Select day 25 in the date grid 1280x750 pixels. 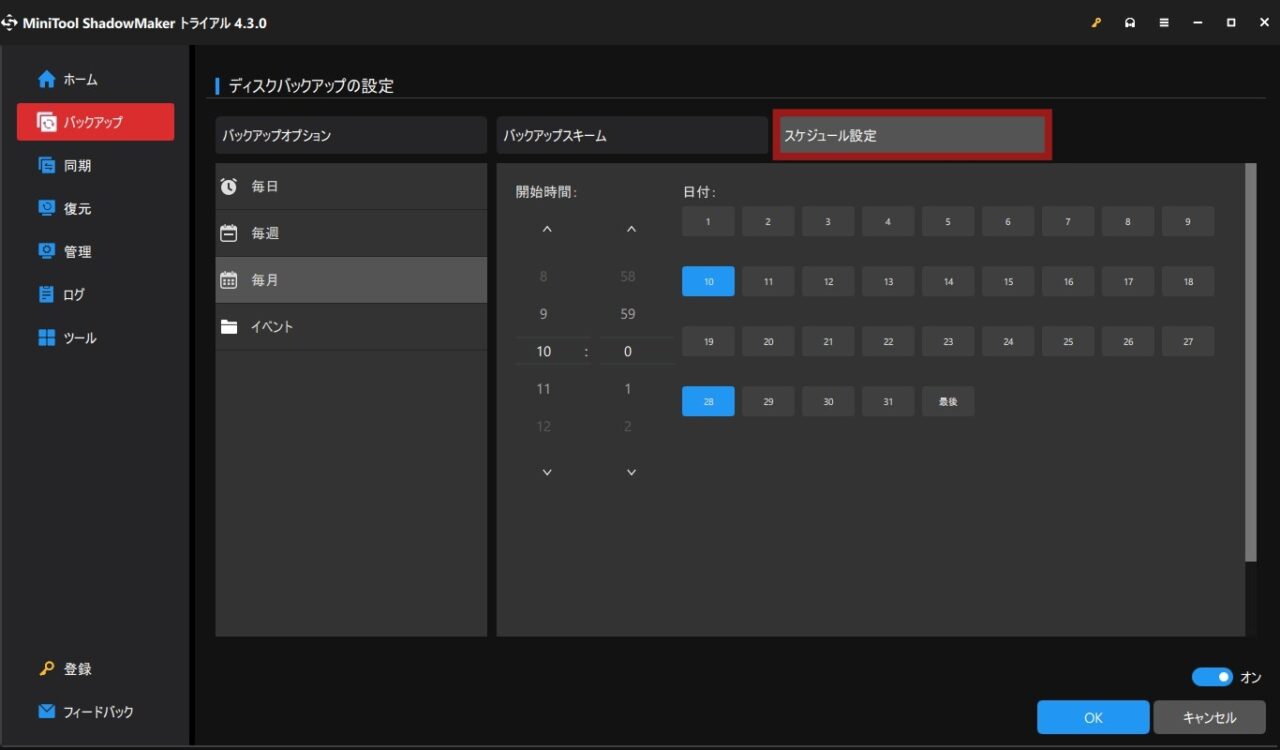[x=1068, y=341]
